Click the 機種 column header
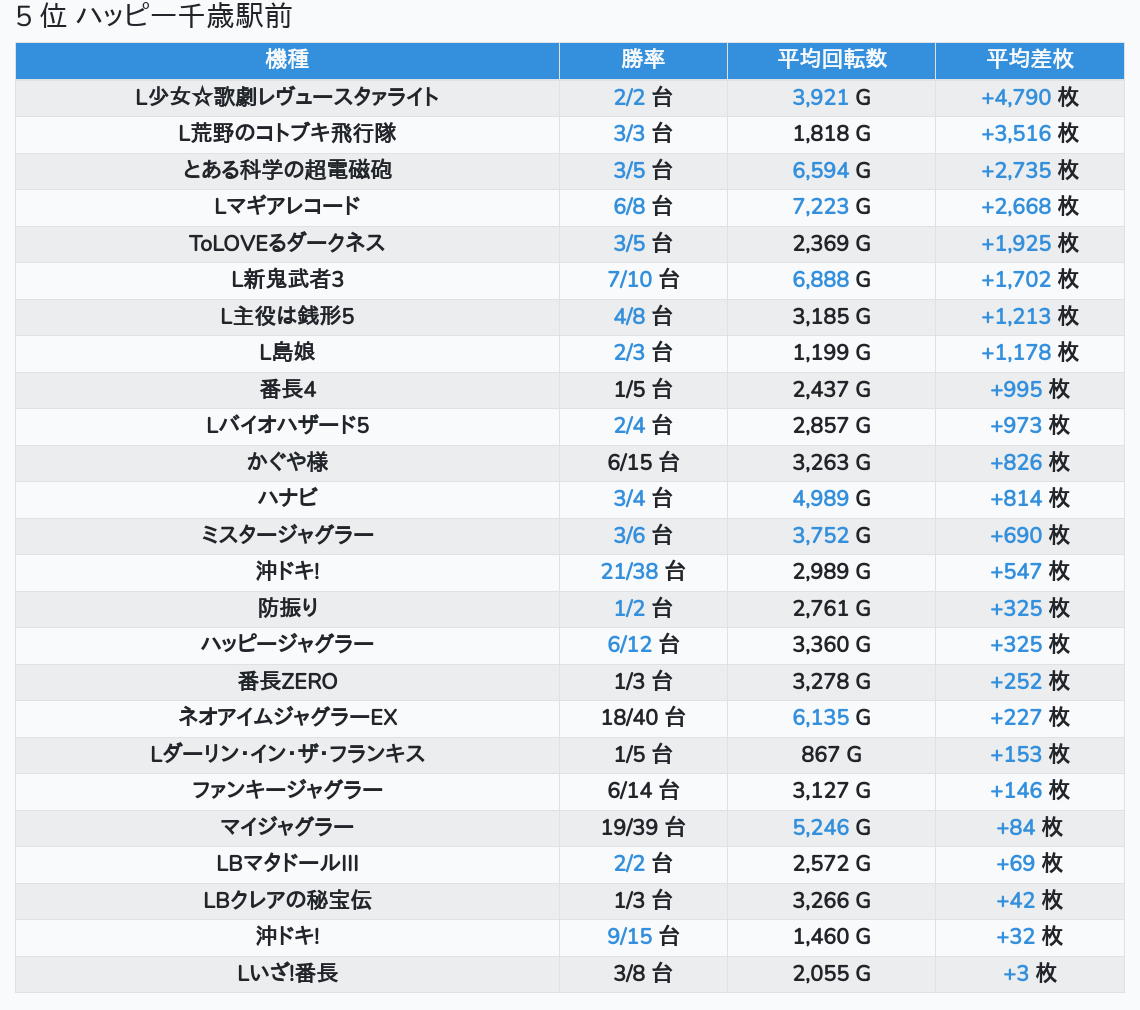This screenshot has width=1140, height=1010. tap(287, 60)
